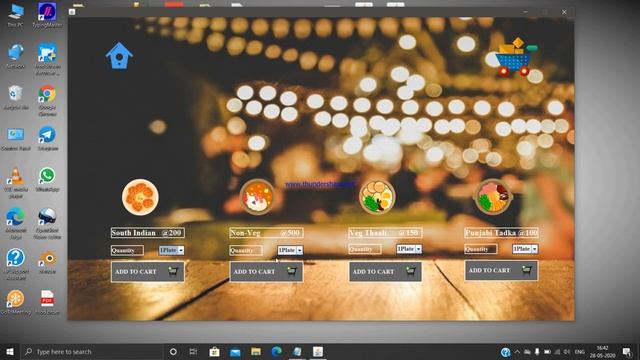Open the TypingMaster desktop shortcut
Viewport: 640px width, 360px height.
click(47, 15)
